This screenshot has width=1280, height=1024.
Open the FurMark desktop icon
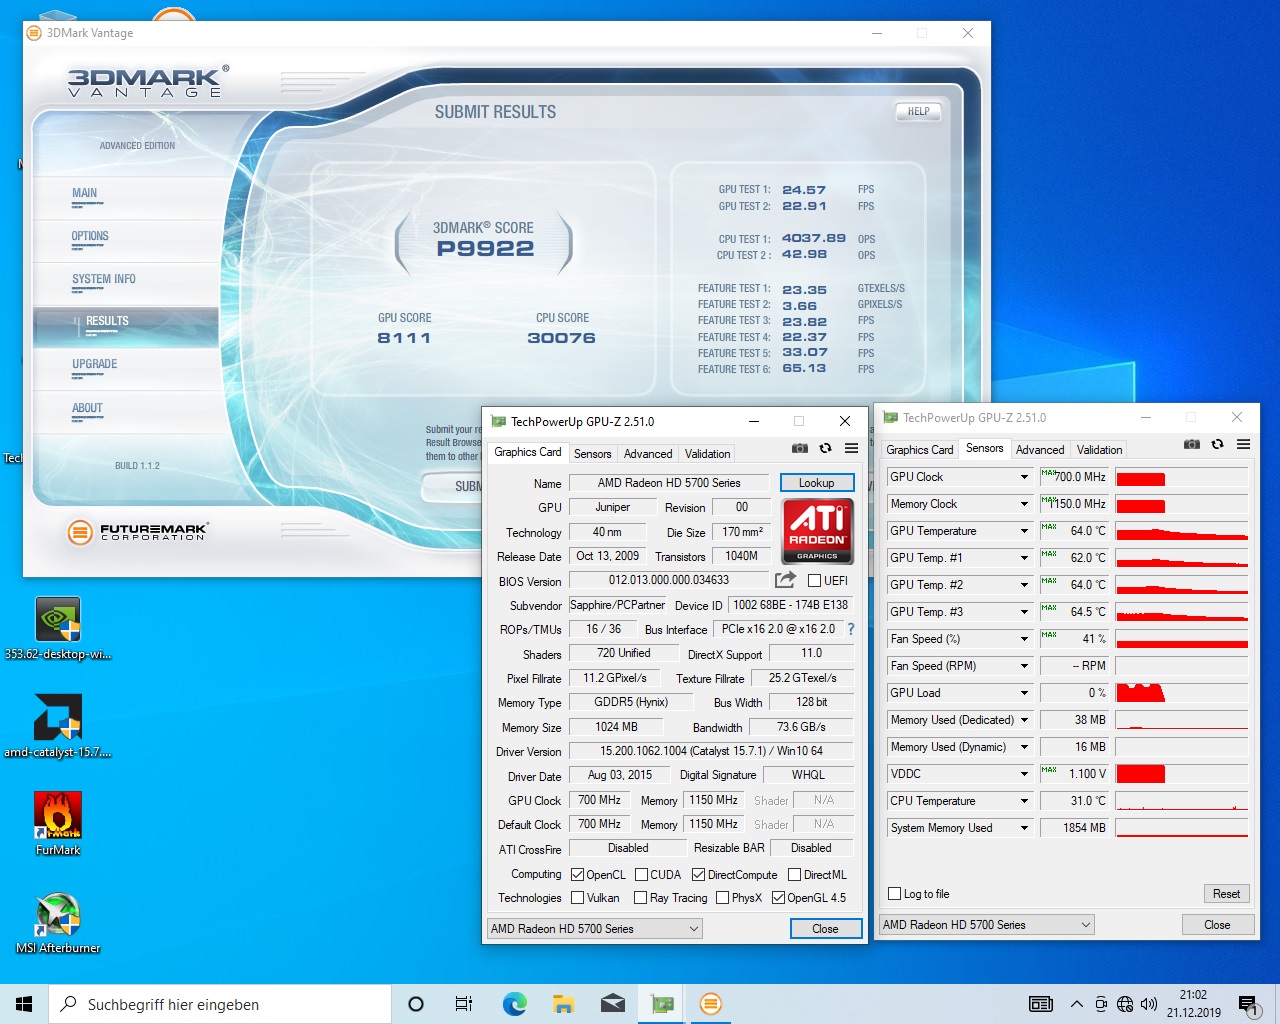[58, 823]
